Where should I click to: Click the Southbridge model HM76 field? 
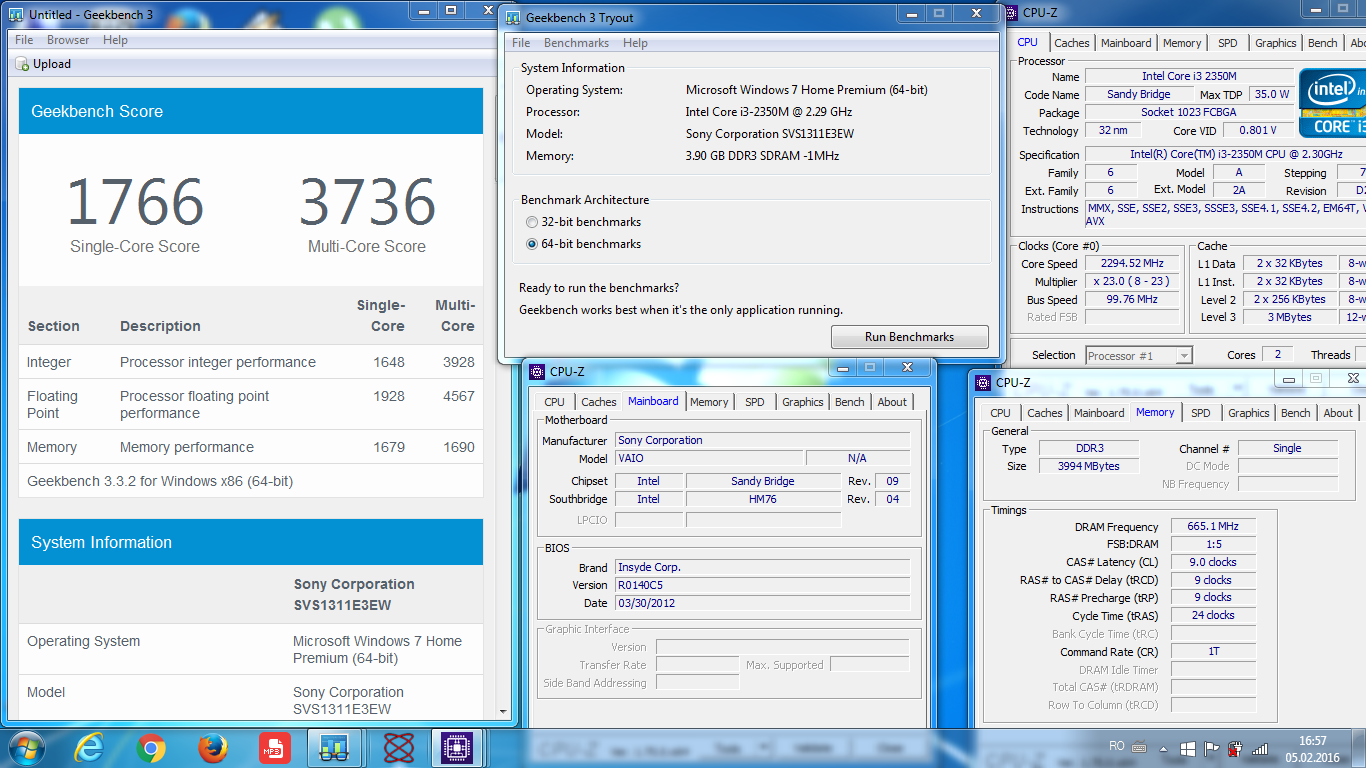click(763, 499)
